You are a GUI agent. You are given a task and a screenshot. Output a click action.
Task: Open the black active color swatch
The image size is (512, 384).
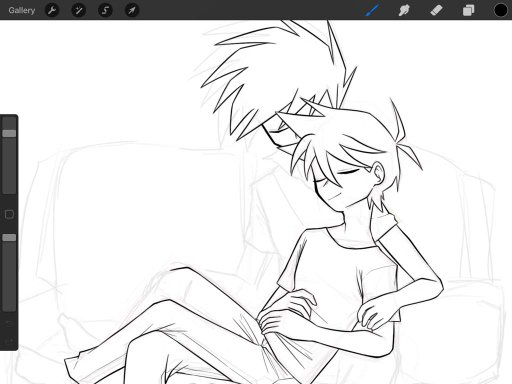(500, 10)
